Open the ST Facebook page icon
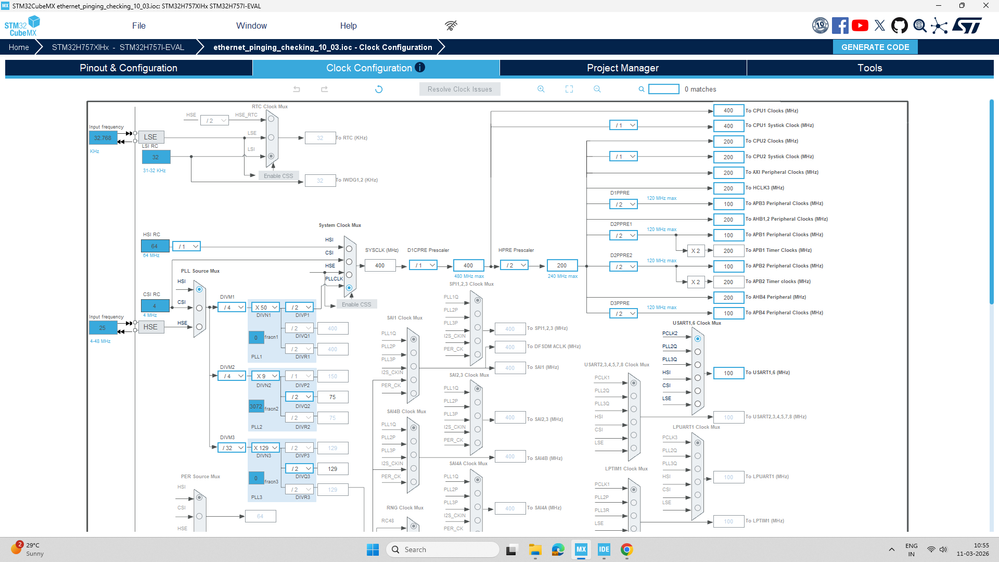 [840, 25]
